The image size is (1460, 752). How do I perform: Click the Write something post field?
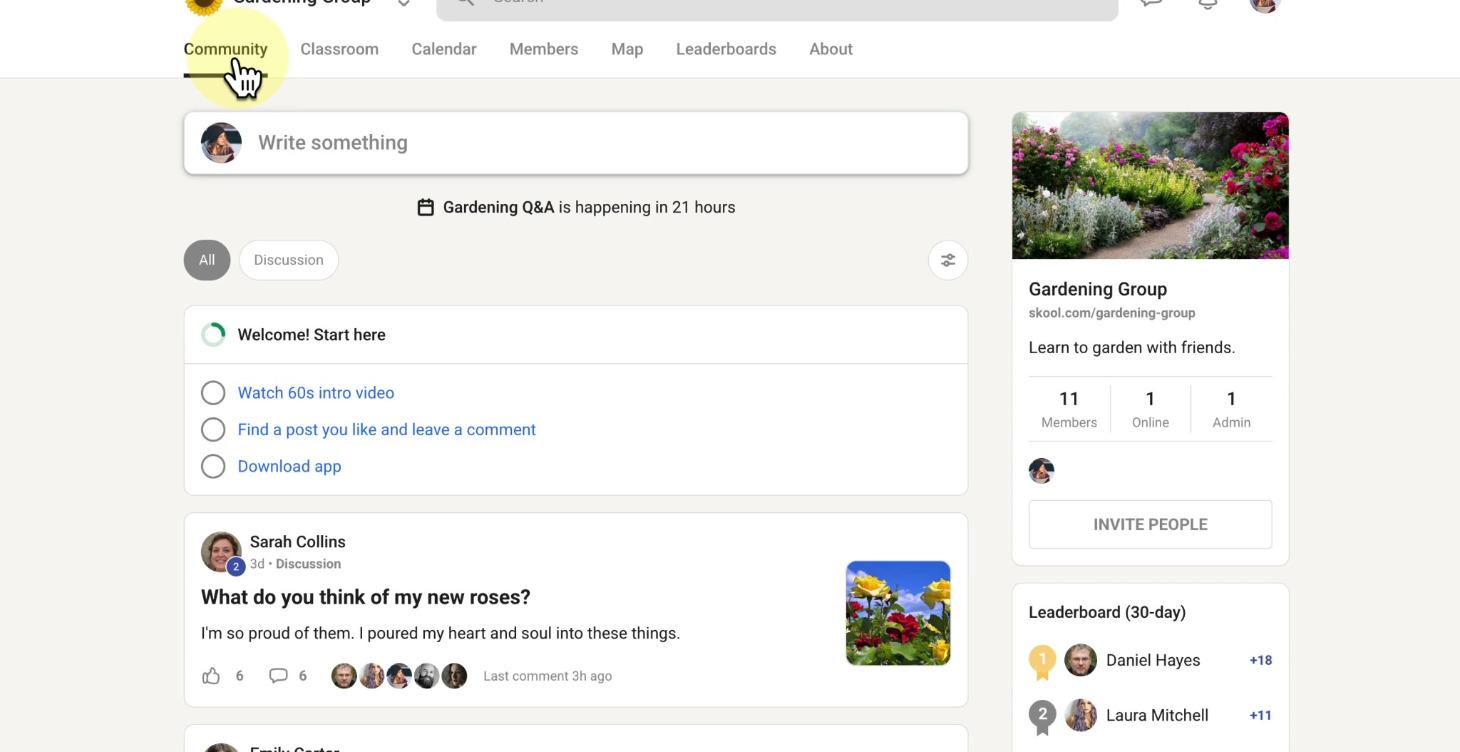tap(600, 143)
